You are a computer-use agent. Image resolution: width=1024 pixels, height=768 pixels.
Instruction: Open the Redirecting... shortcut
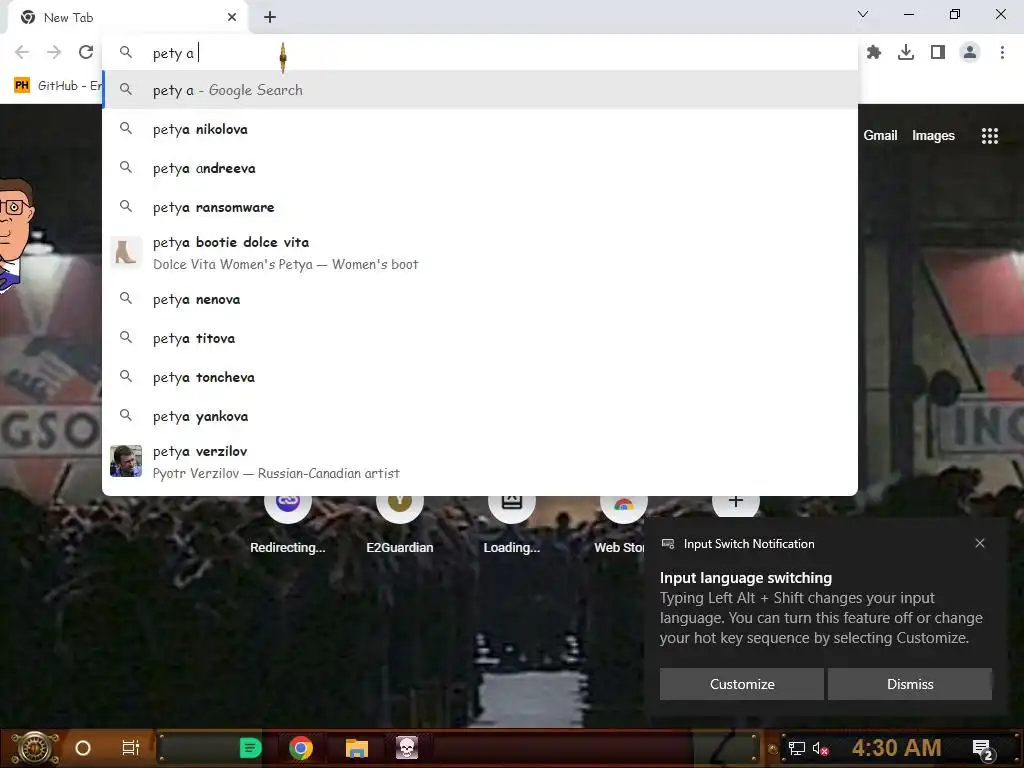click(x=288, y=526)
